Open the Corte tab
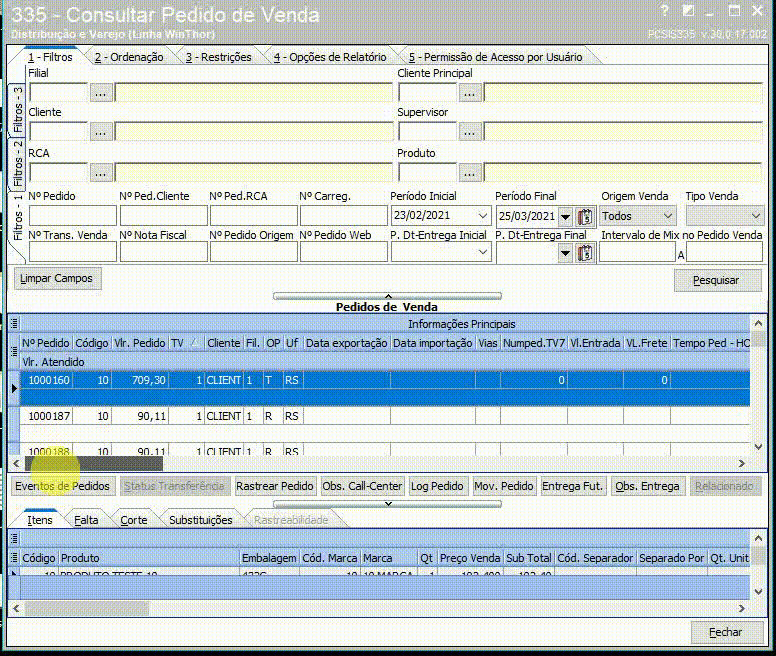 (x=134, y=520)
